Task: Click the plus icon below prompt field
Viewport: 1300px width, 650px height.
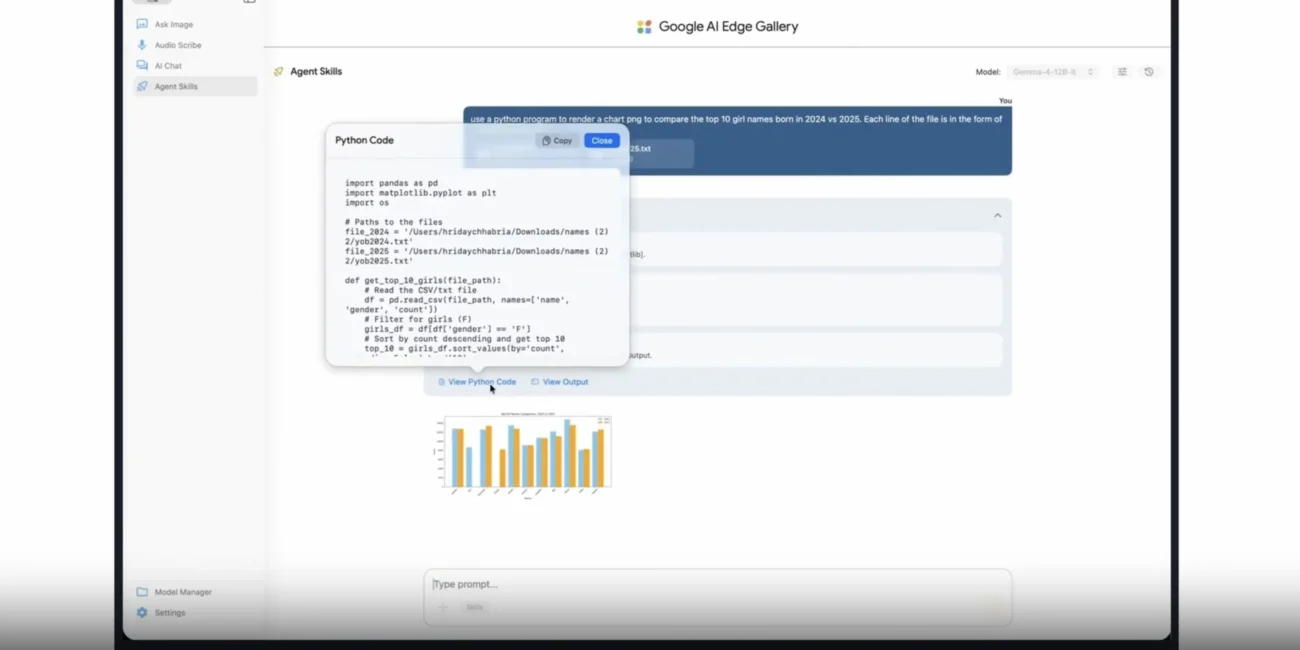Action: click(x=443, y=607)
